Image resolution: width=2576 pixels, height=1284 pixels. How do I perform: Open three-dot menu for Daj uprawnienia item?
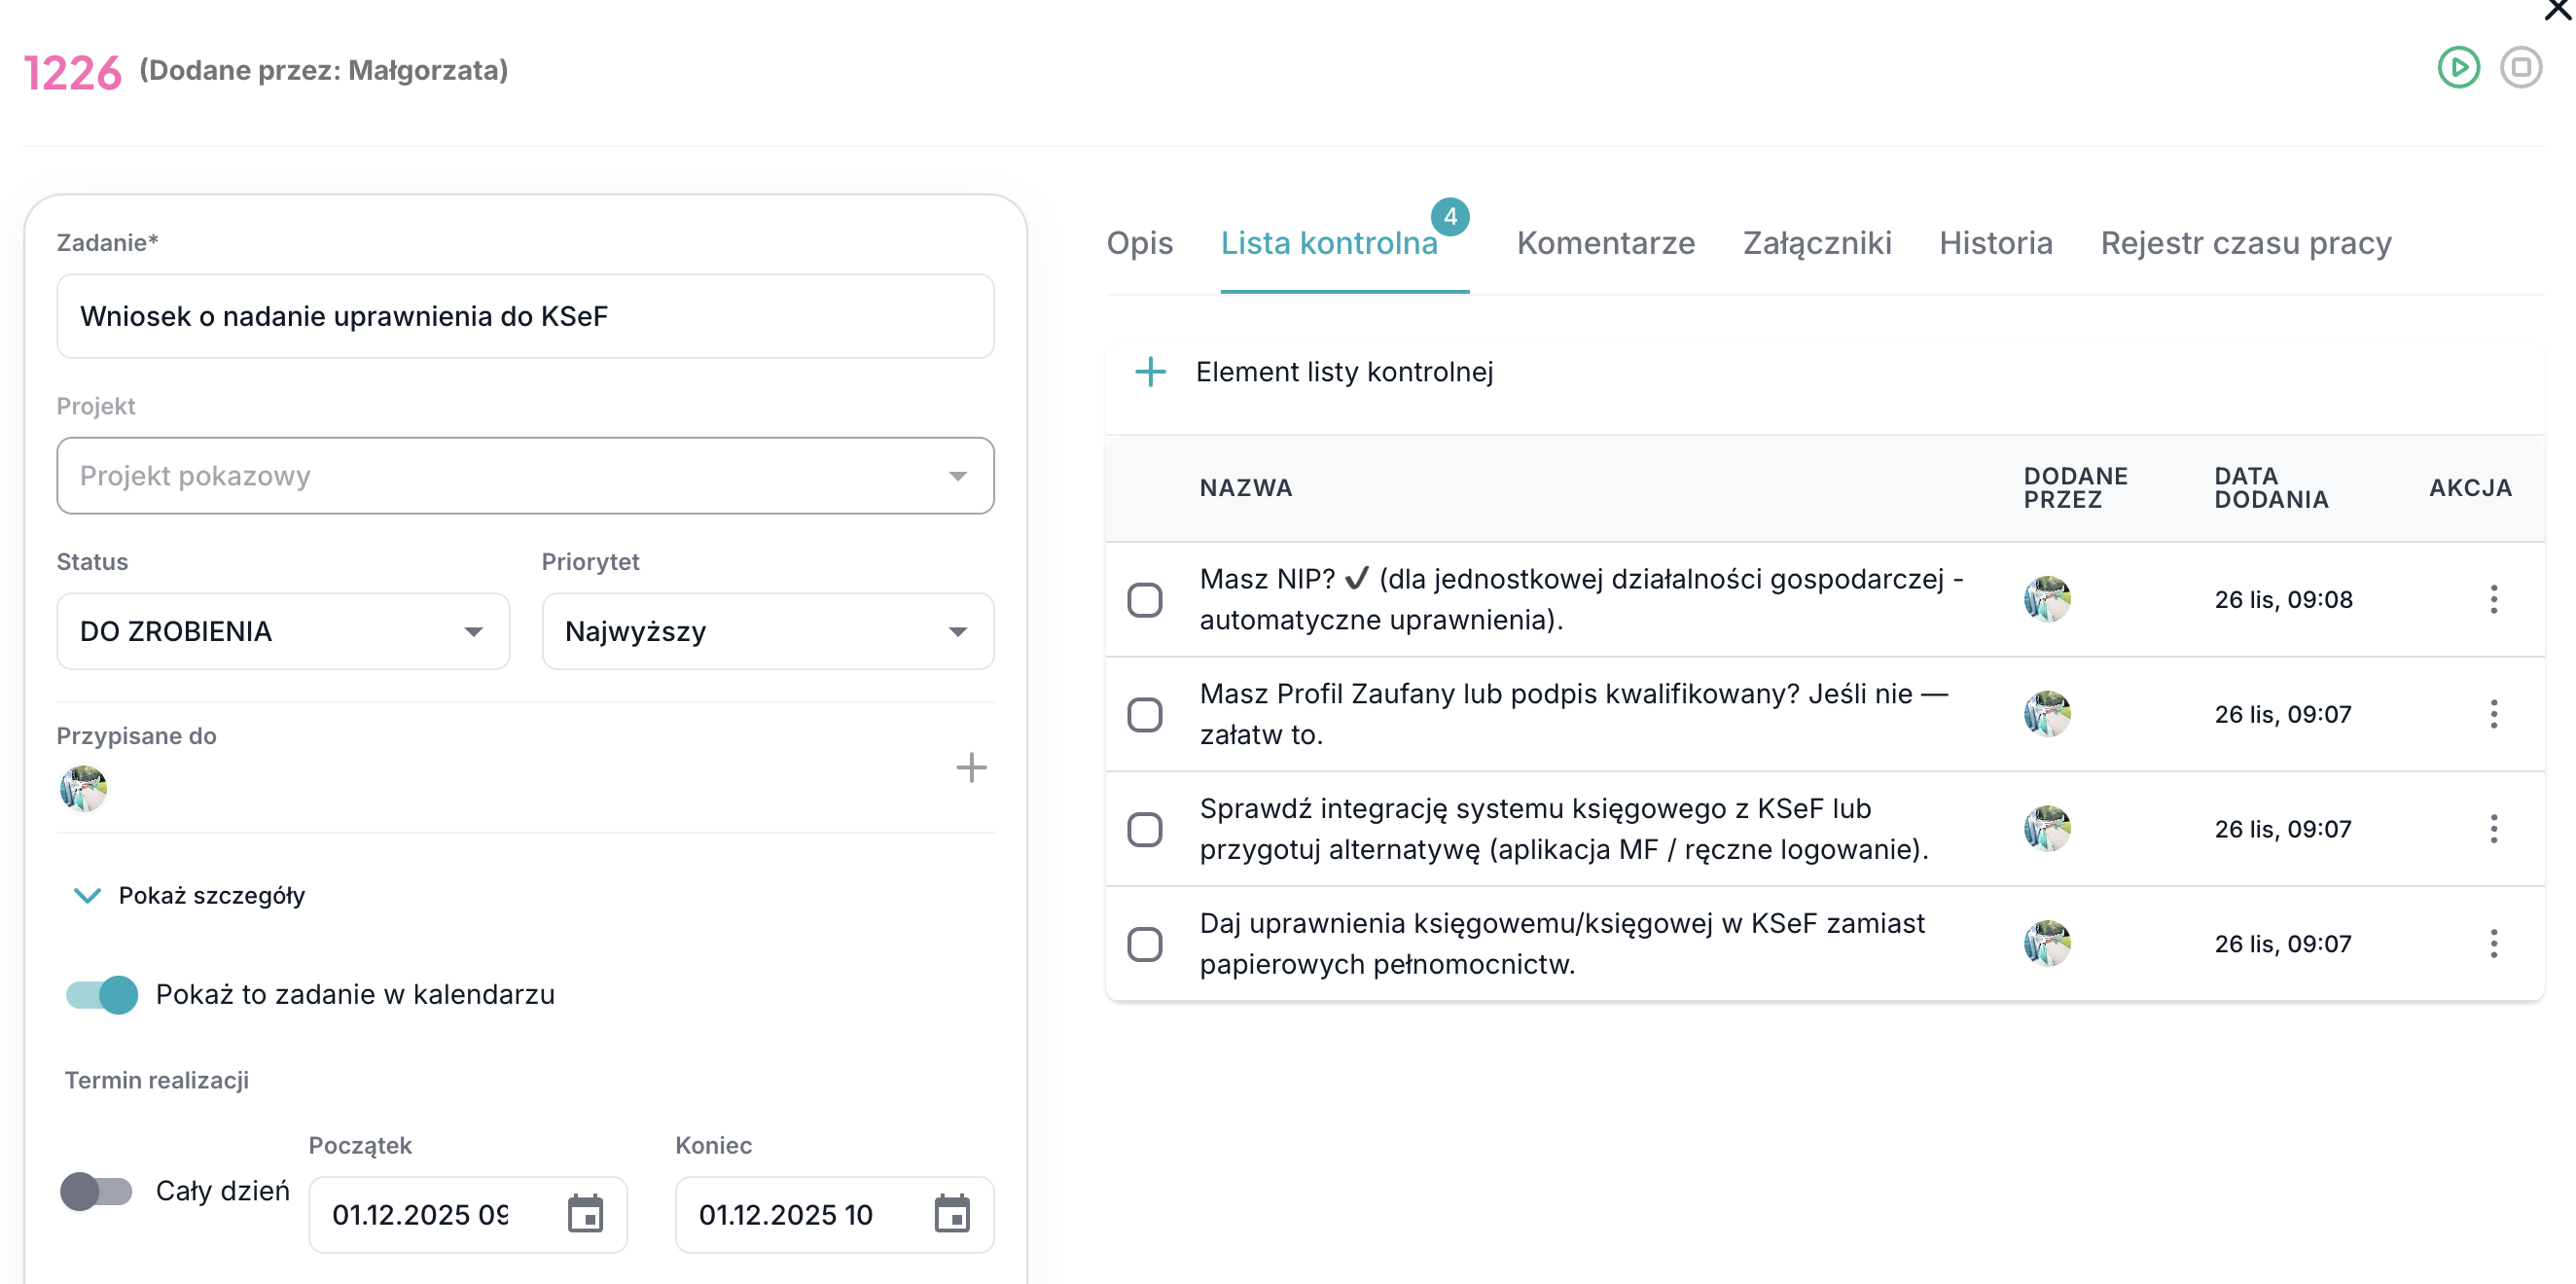[2493, 943]
